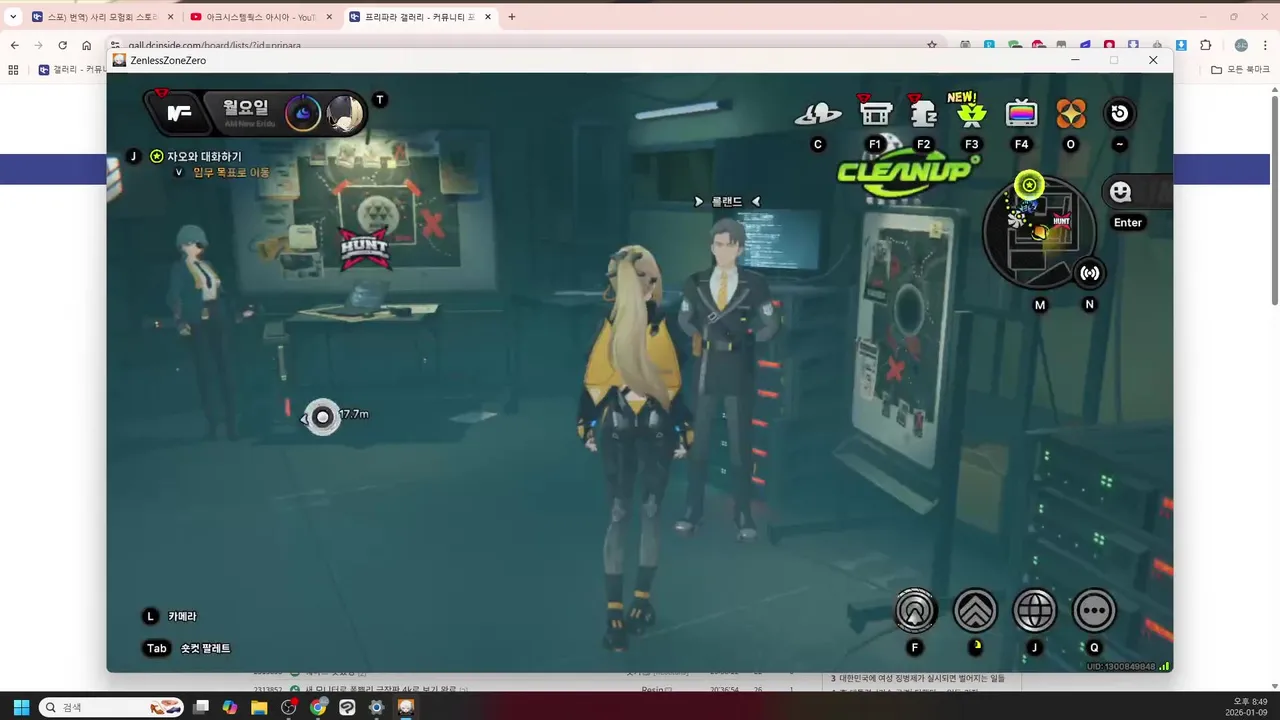Click the Chrome page vertical scrollbar

tap(1274, 200)
